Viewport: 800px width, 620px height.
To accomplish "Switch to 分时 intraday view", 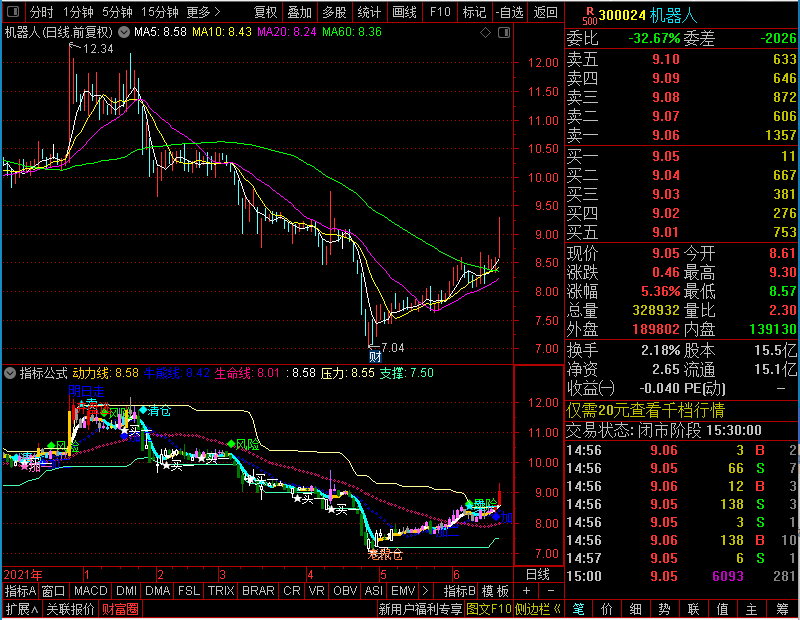I will click(41, 12).
